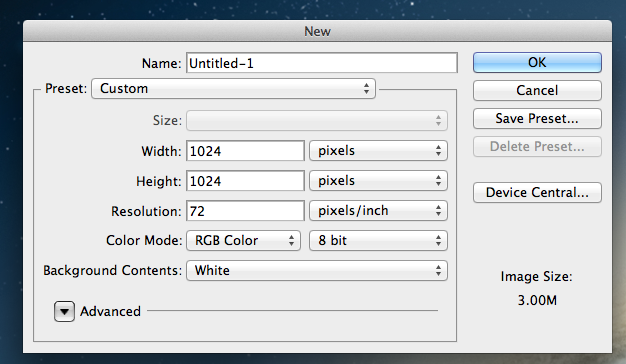This screenshot has height=364, width=626.
Task: Click the Name field containing Untitled-1
Action: coord(321,63)
